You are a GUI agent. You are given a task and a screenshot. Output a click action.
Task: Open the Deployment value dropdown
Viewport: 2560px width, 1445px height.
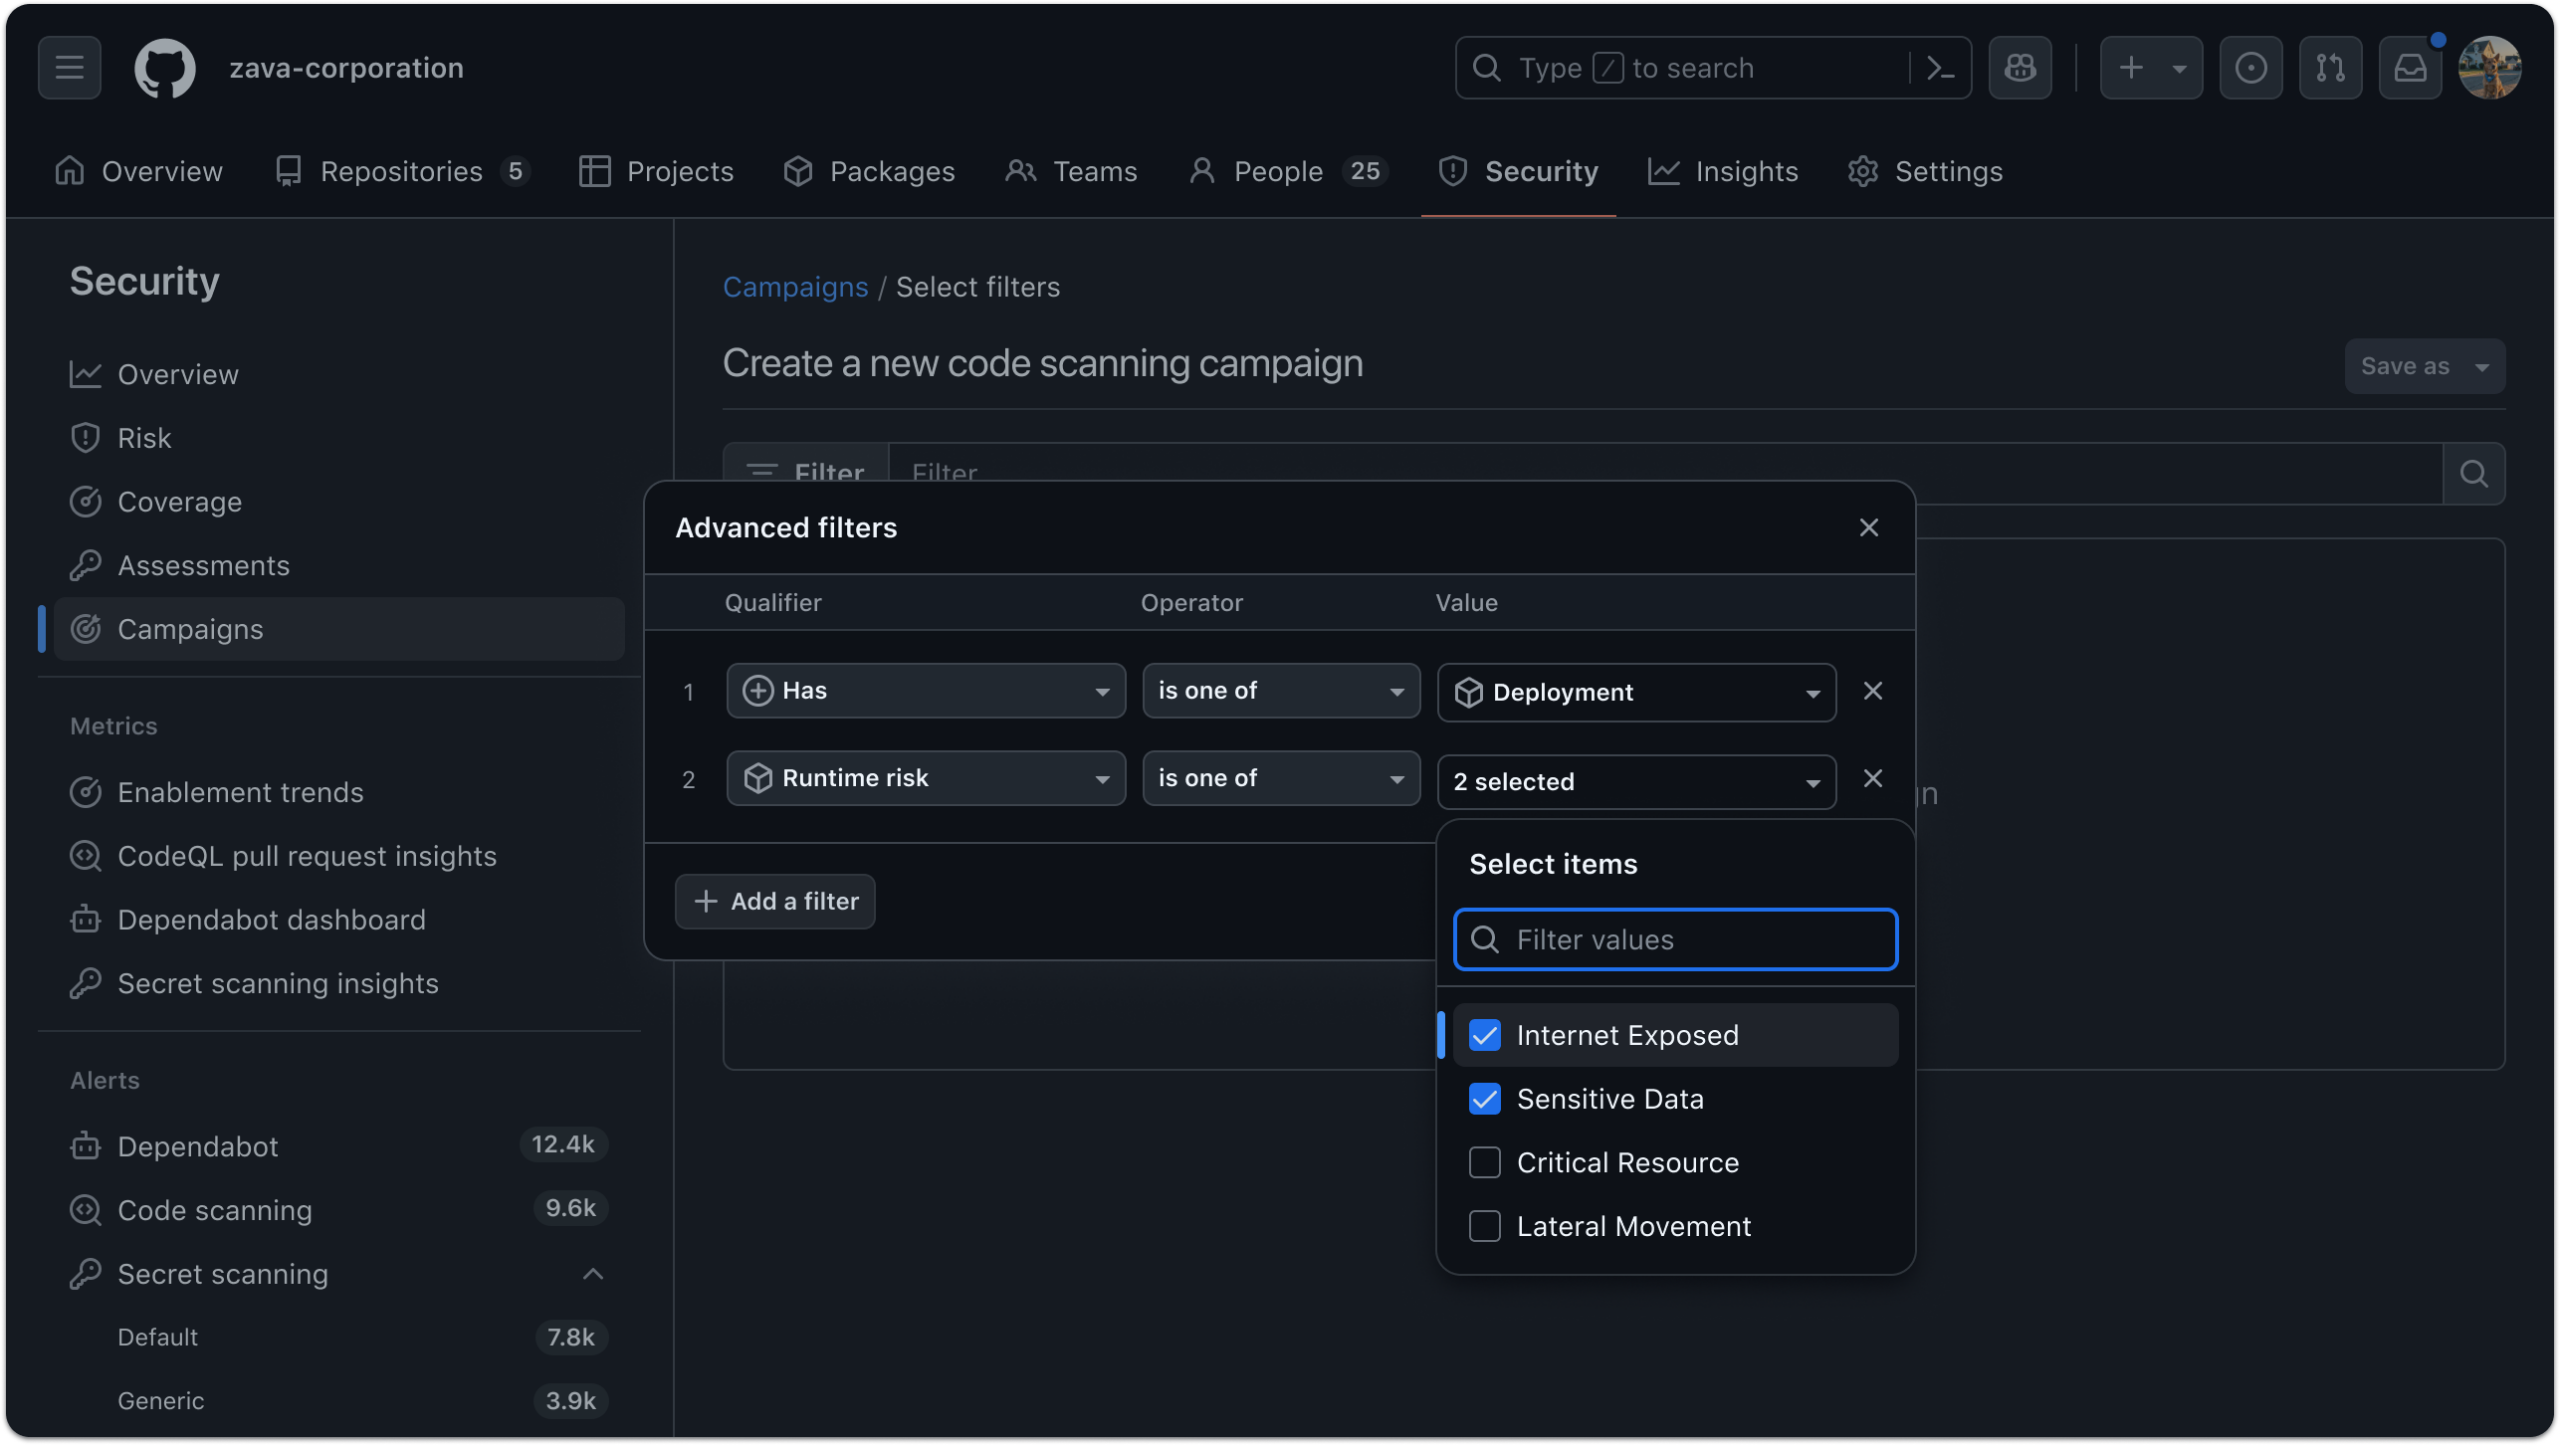click(1636, 691)
